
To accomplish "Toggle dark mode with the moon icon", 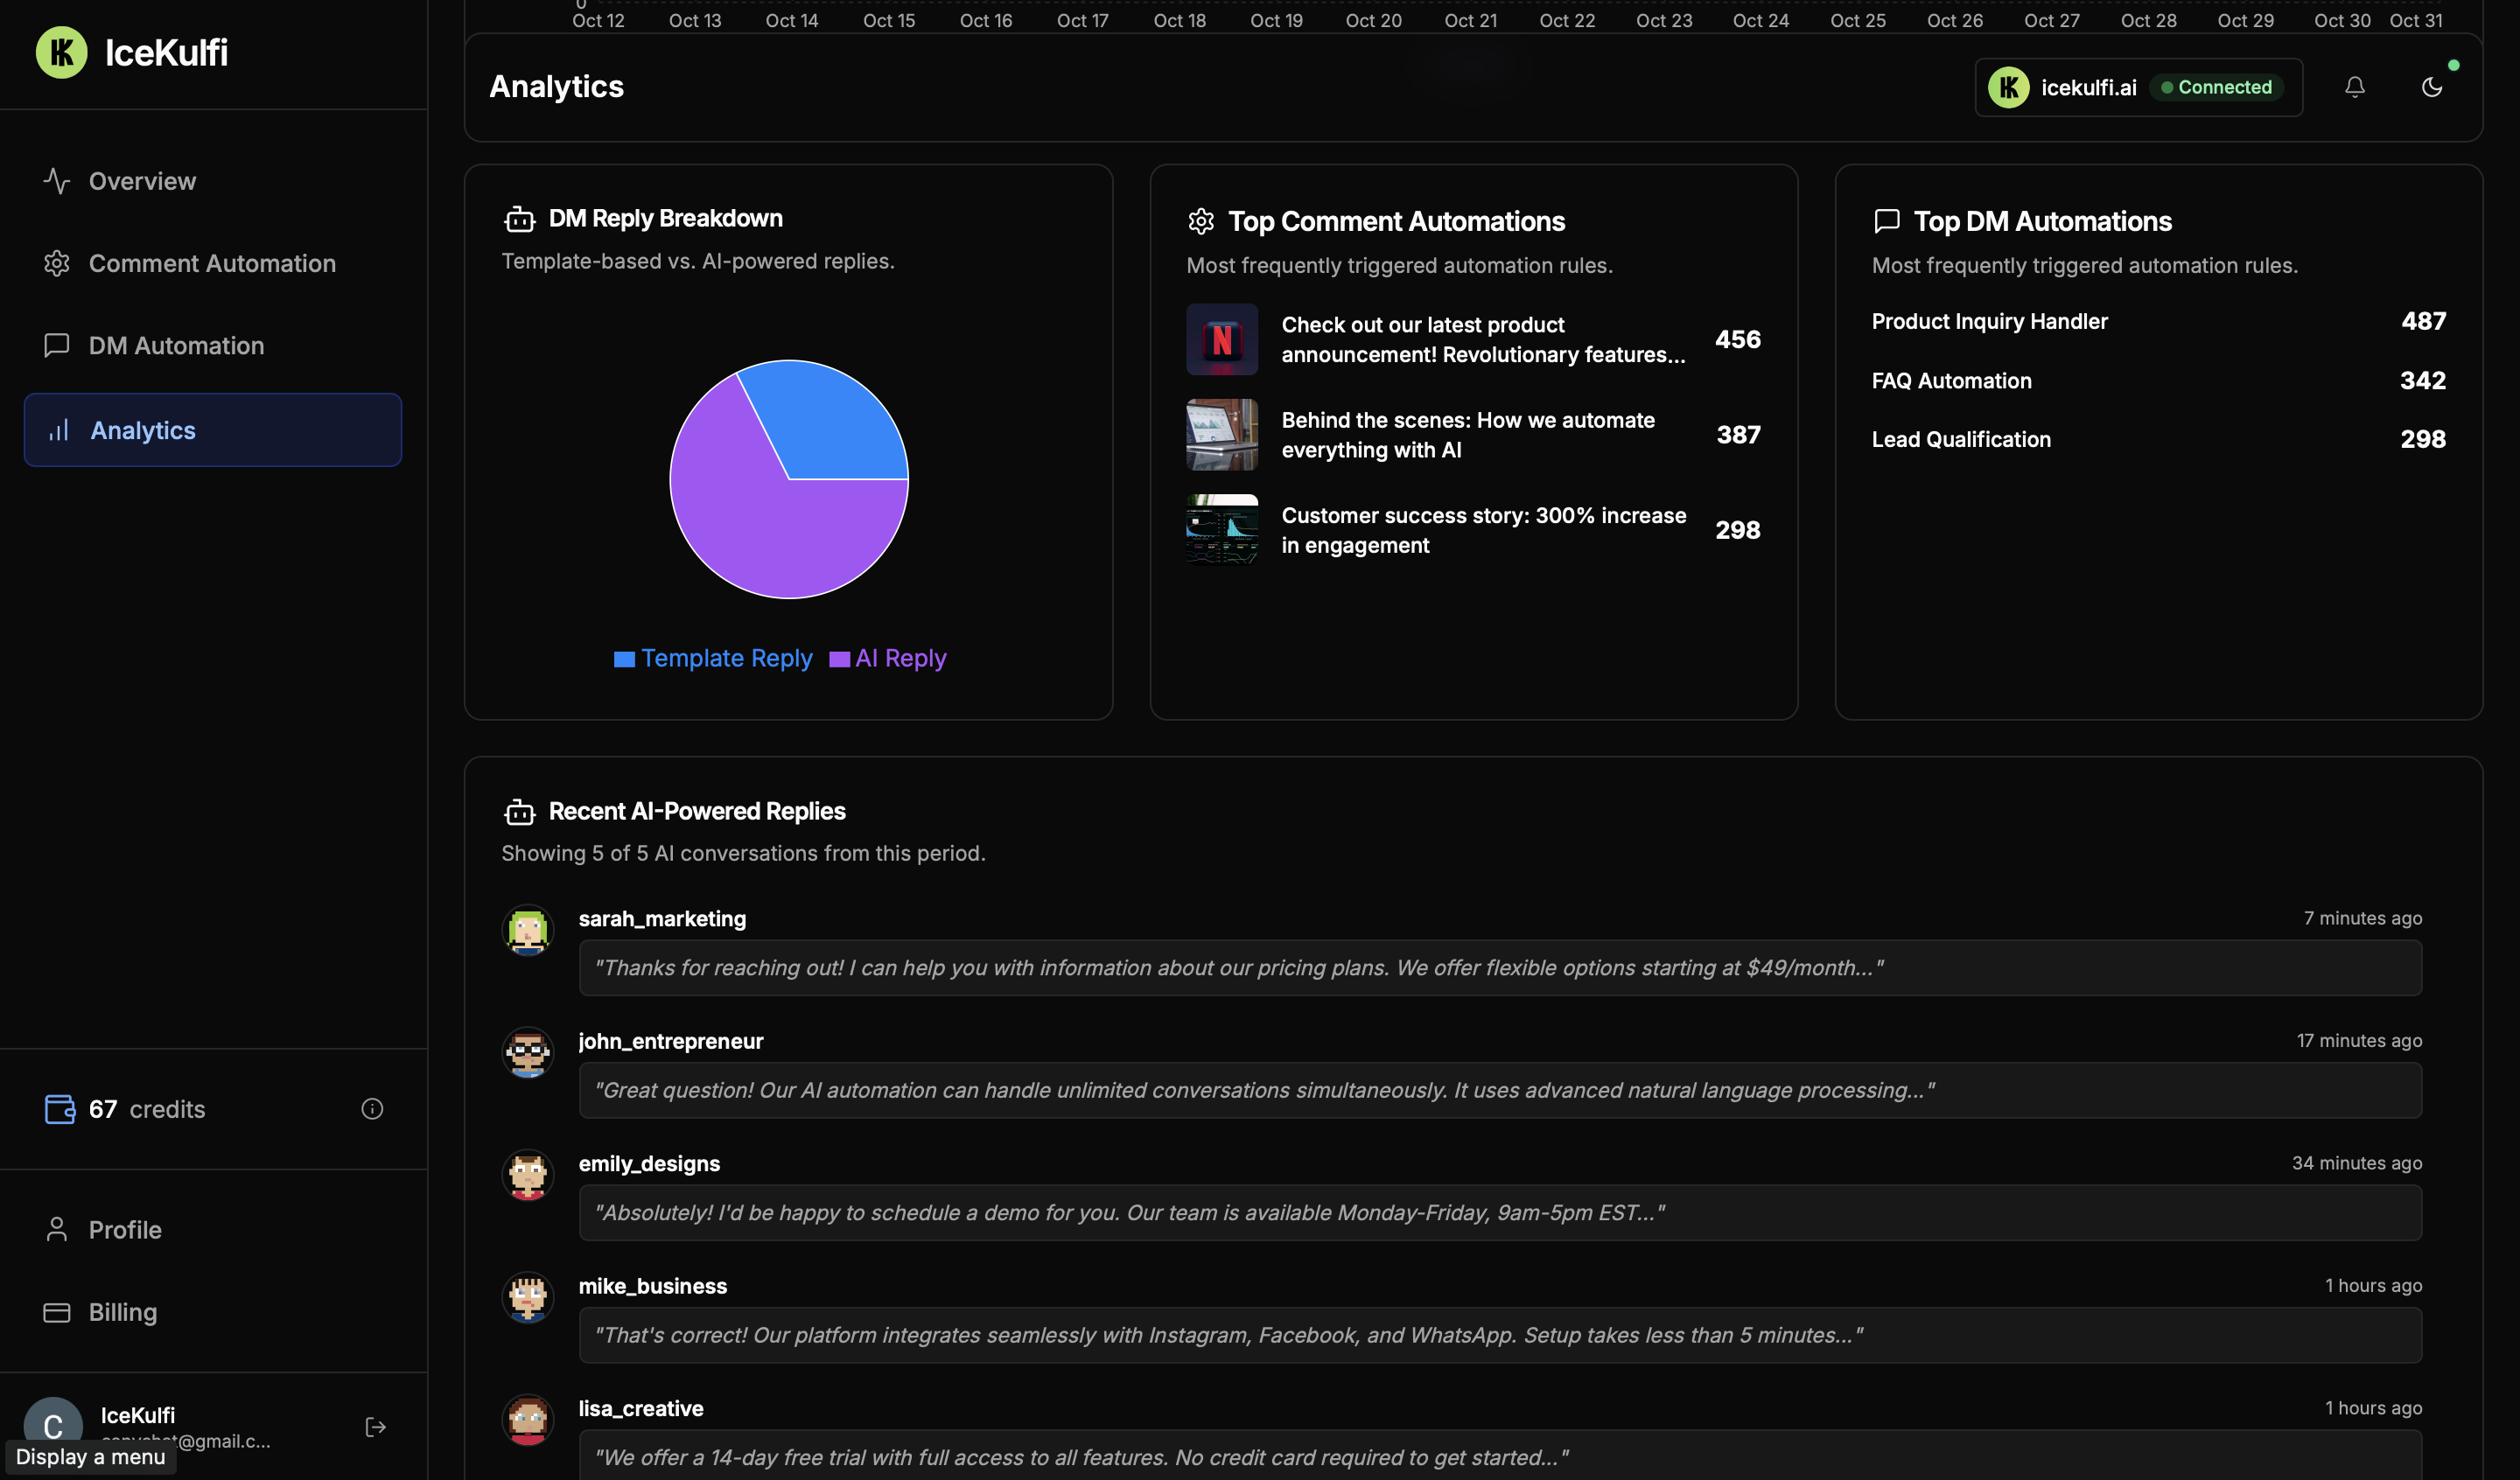I will [x=2432, y=87].
